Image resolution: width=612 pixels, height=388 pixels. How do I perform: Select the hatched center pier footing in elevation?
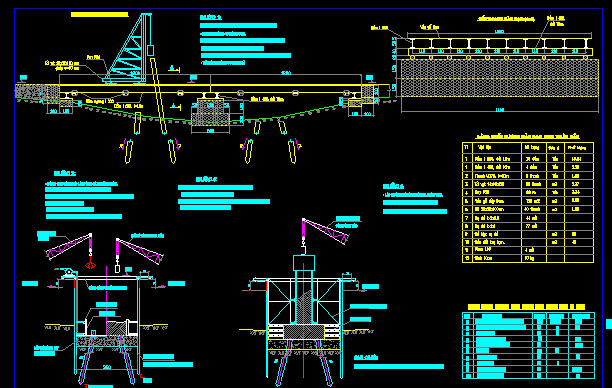(x=211, y=112)
